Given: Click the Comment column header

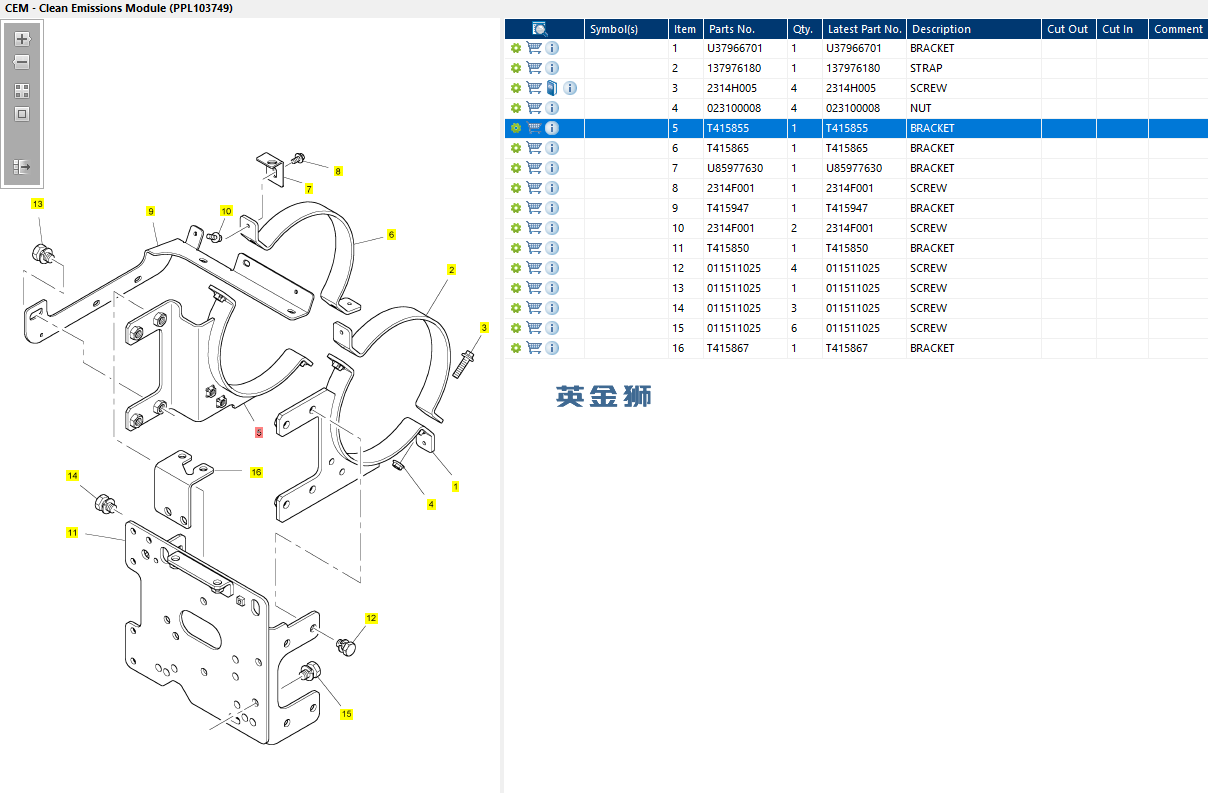Looking at the screenshot, I should point(1178,29).
